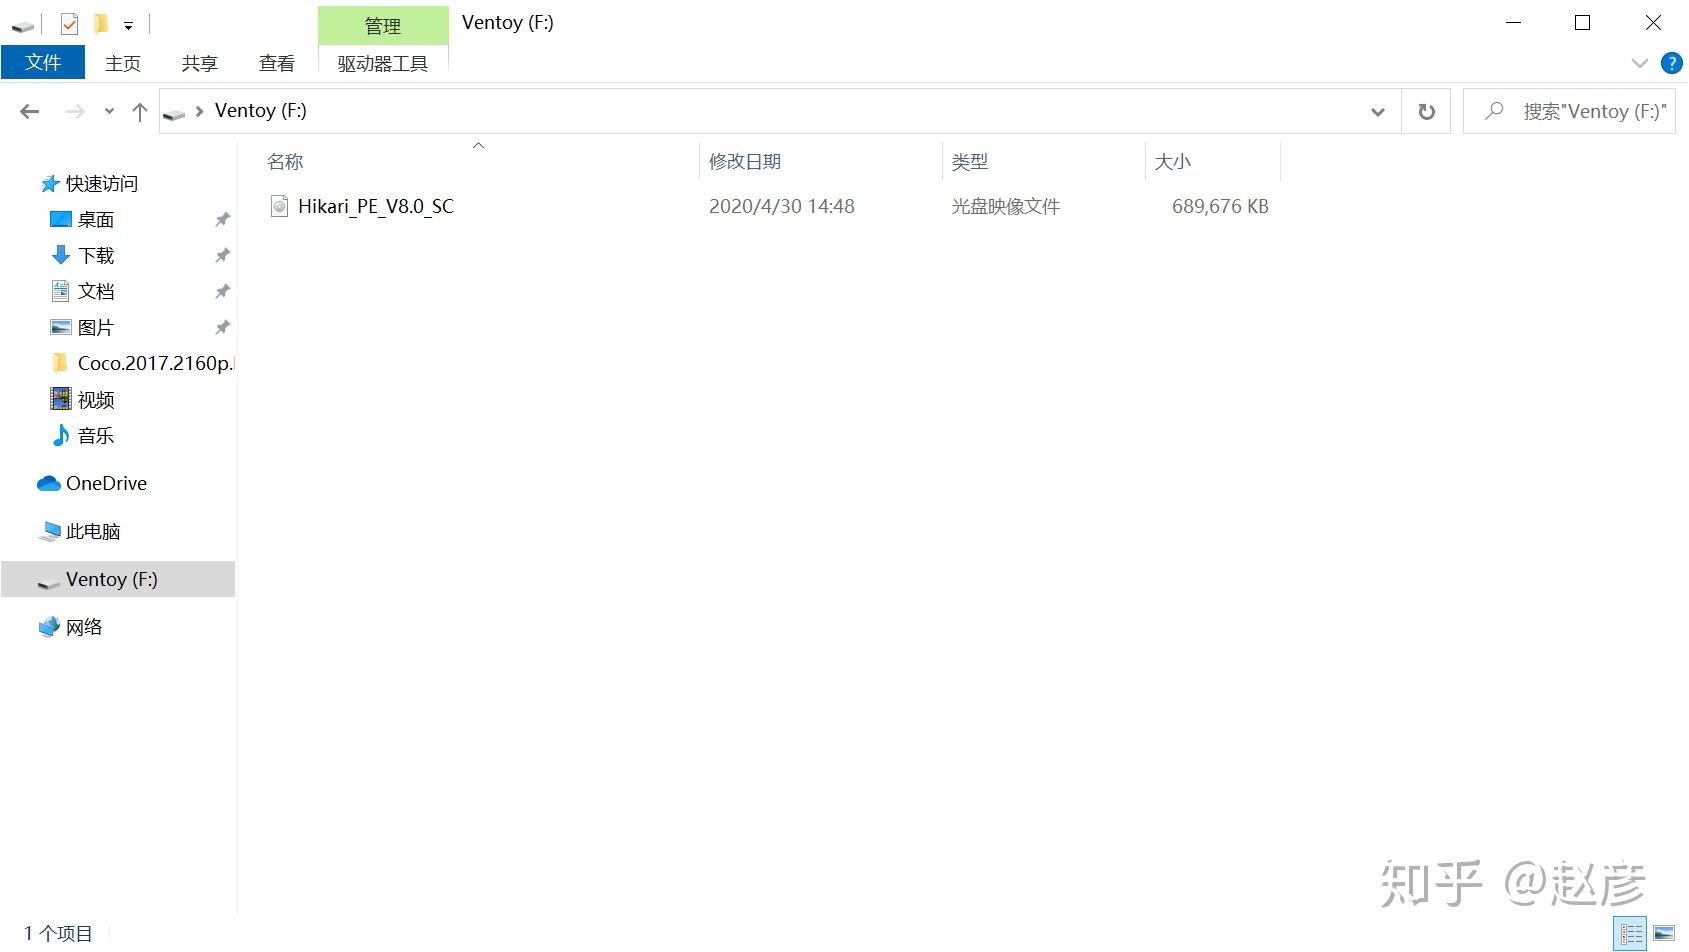Click the pin icon beside 文档

pos(222,291)
